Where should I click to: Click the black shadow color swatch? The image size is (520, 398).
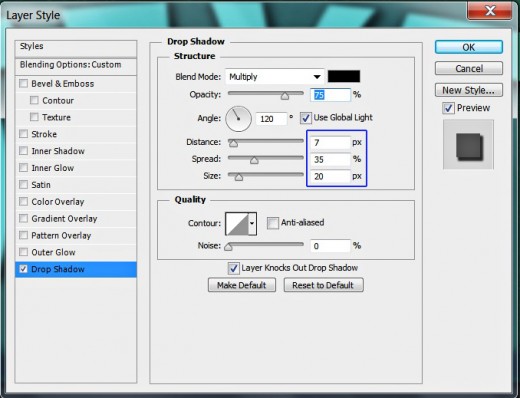pos(344,76)
